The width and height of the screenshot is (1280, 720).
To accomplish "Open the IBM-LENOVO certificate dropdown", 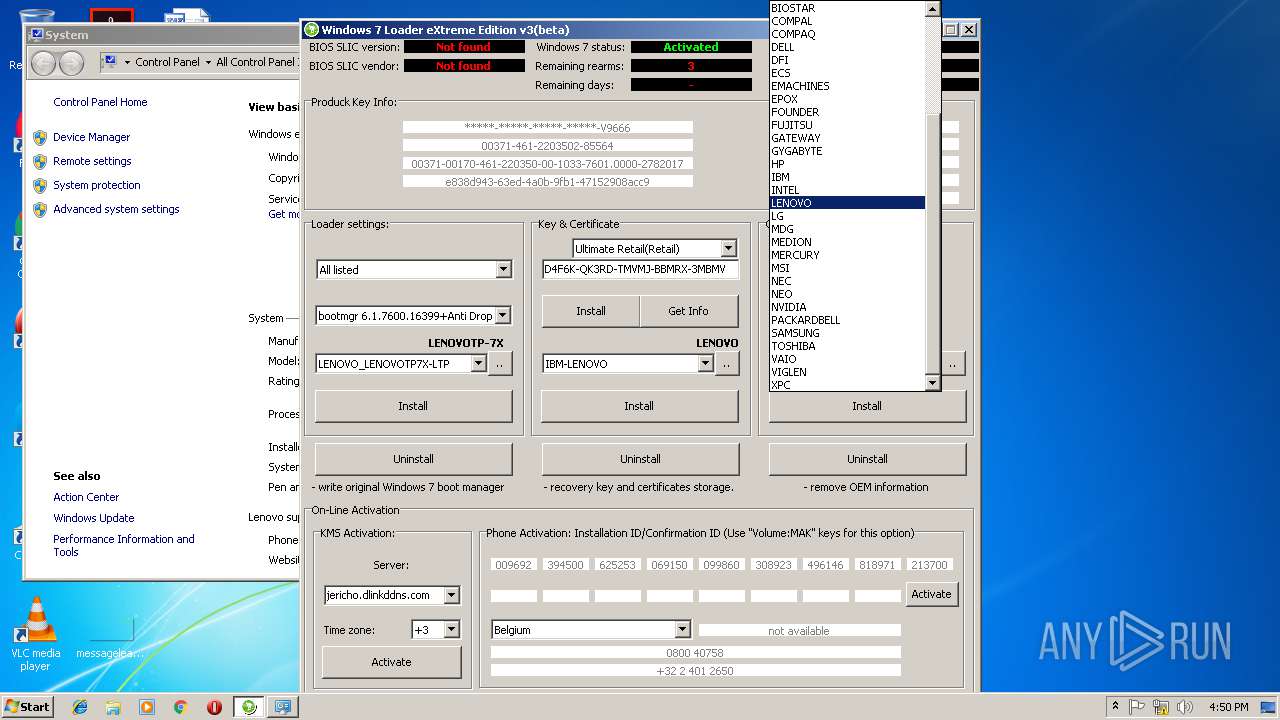I will point(705,364).
